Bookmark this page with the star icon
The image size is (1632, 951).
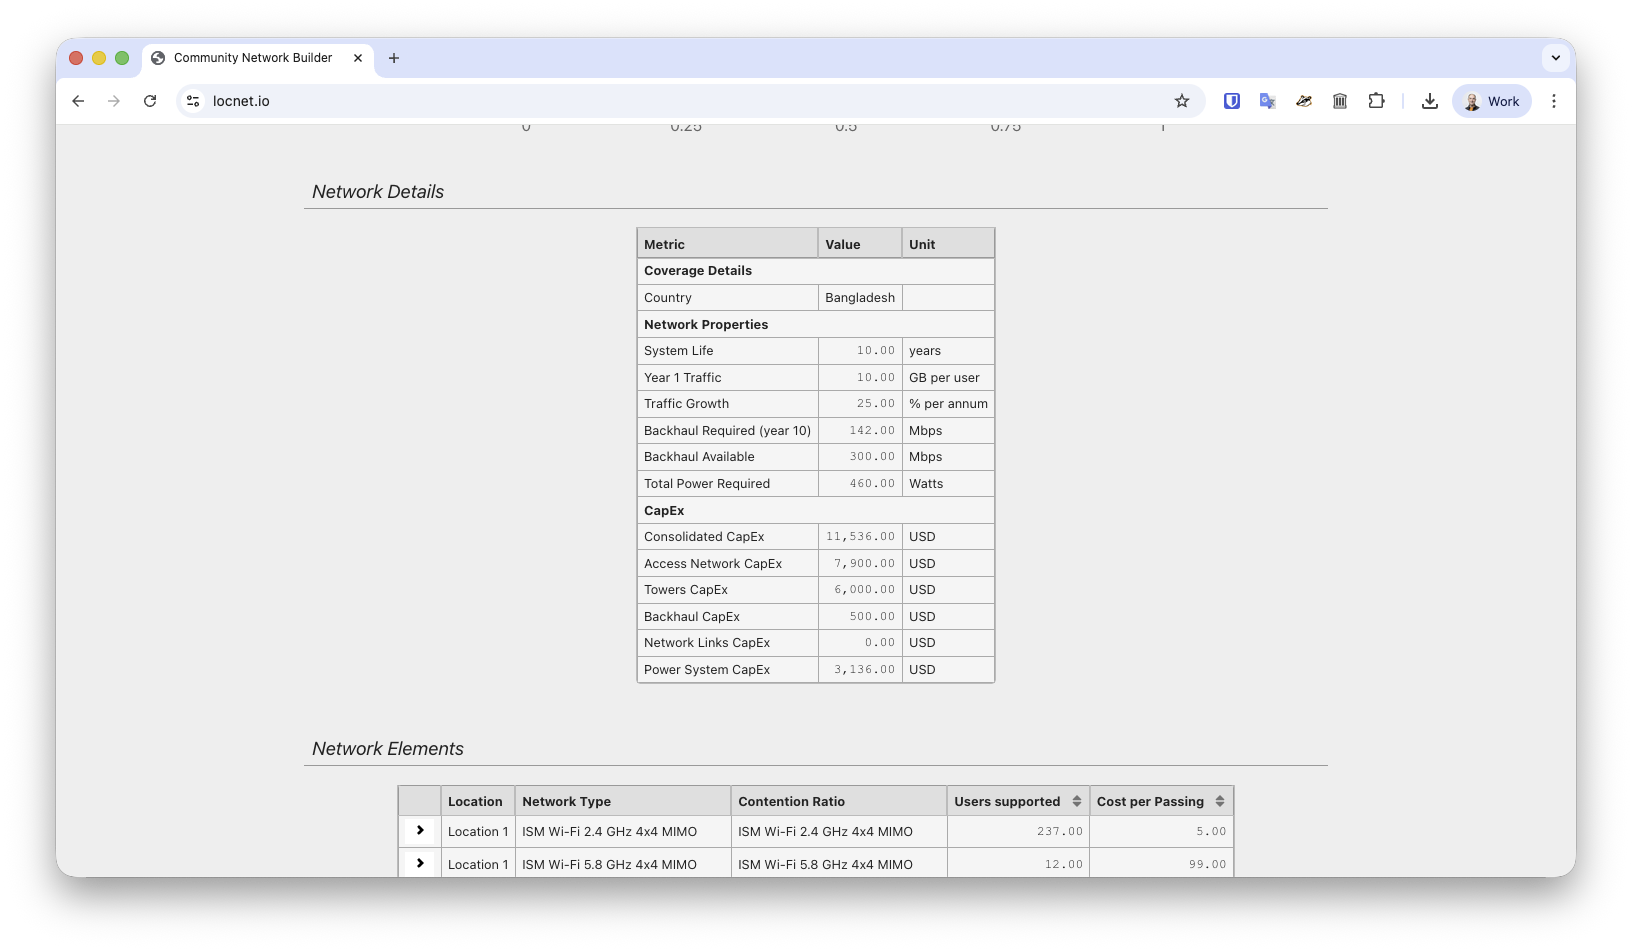(1182, 101)
